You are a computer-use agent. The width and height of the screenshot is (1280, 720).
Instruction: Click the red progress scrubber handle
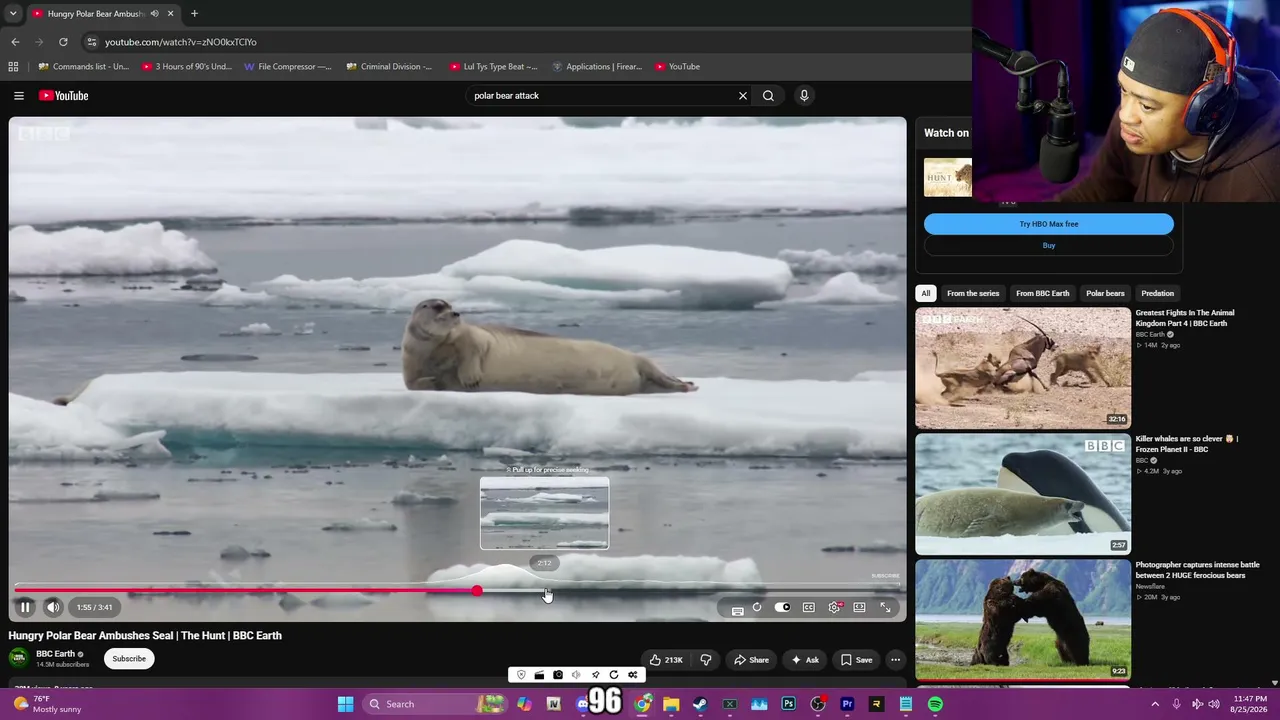pyautogui.click(x=477, y=591)
